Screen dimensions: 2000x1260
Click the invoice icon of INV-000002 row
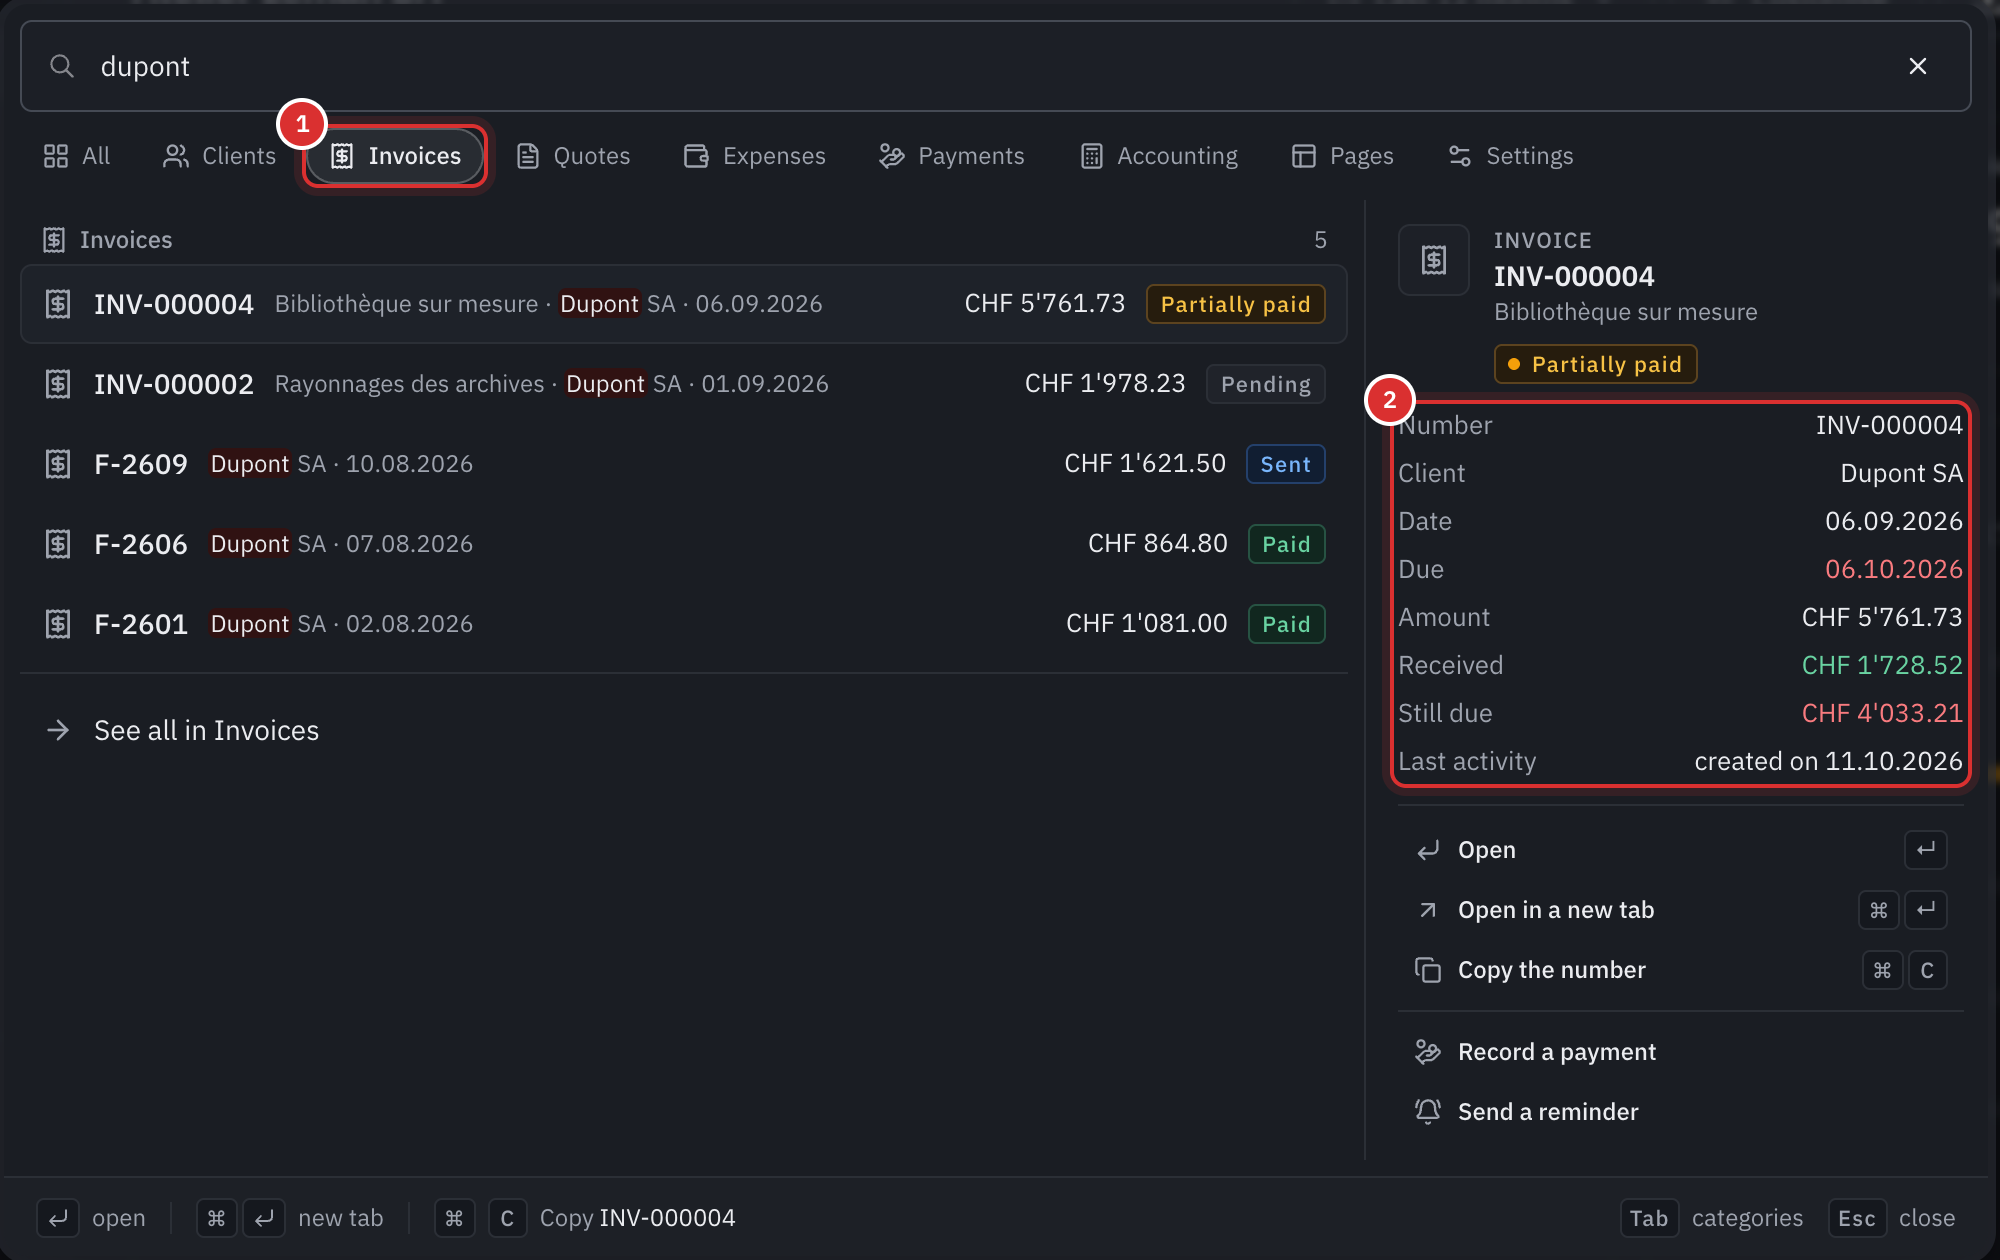click(x=58, y=384)
